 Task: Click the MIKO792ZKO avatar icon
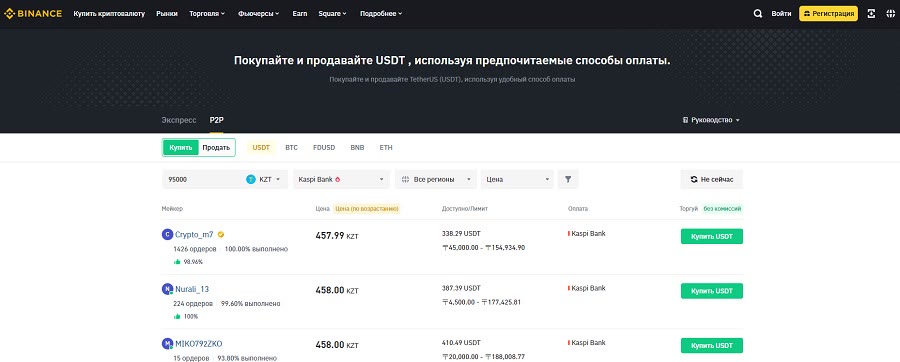pyautogui.click(x=167, y=344)
